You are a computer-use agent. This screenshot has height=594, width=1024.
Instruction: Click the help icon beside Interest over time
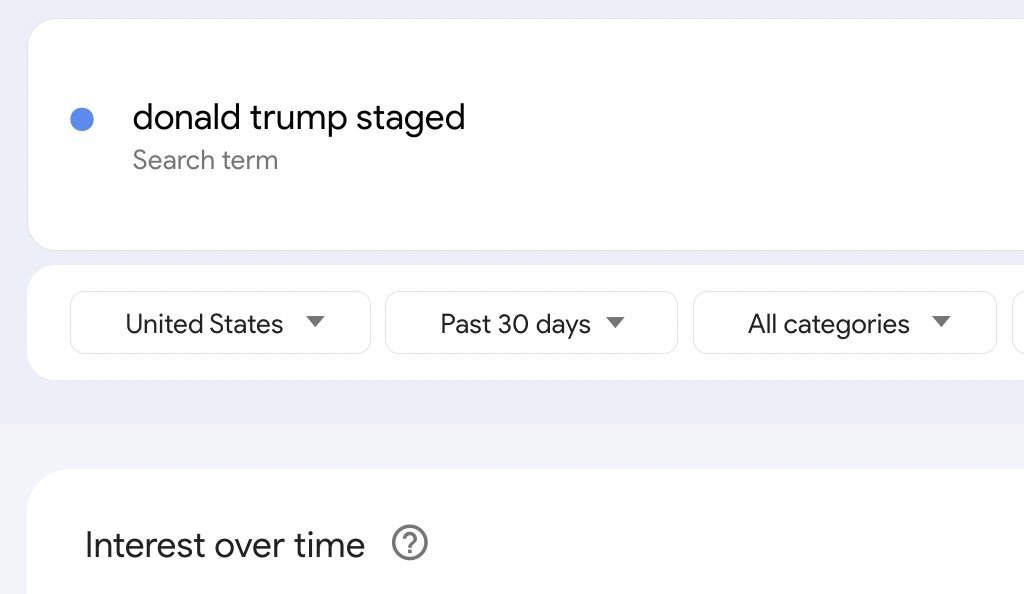click(409, 544)
